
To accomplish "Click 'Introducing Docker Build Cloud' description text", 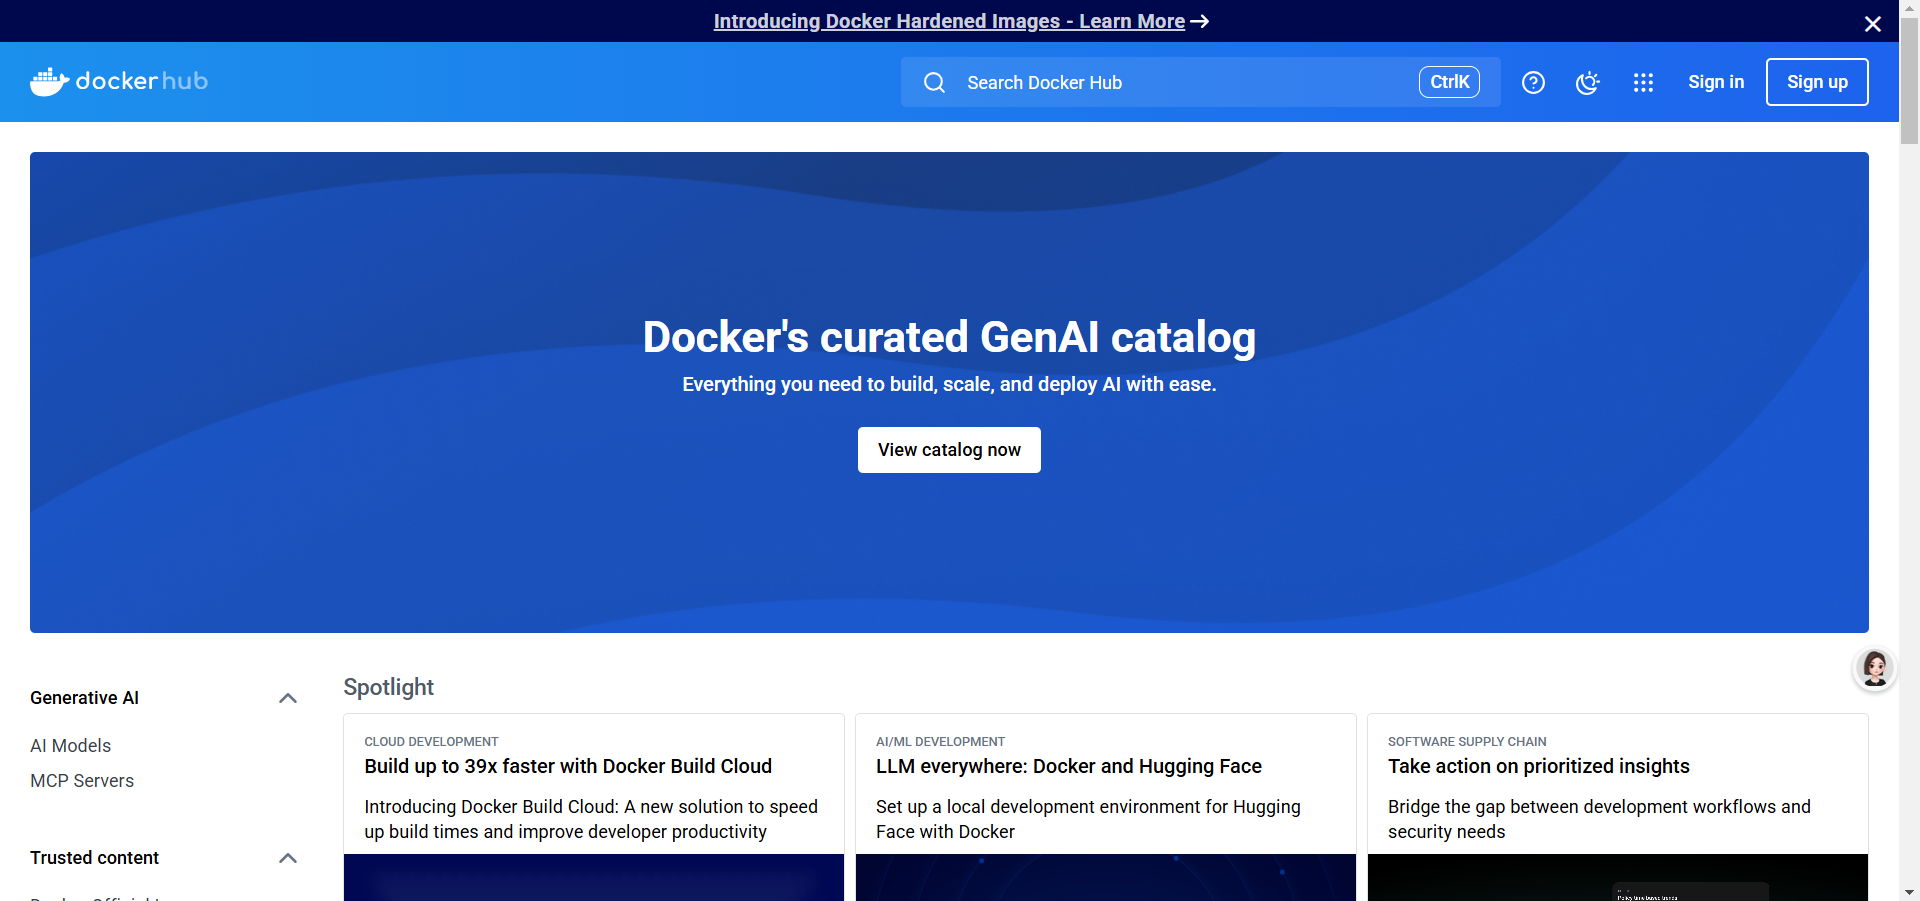I will (591, 819).
